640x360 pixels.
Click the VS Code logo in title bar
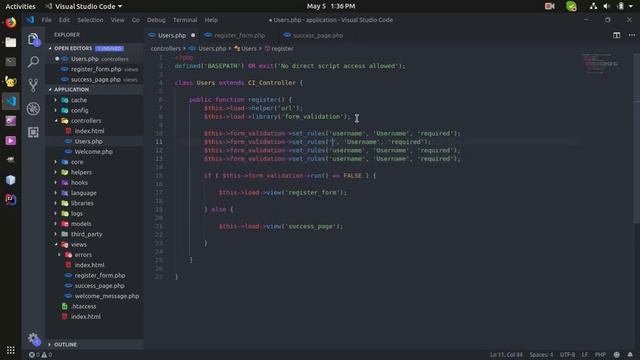(30, 20)
